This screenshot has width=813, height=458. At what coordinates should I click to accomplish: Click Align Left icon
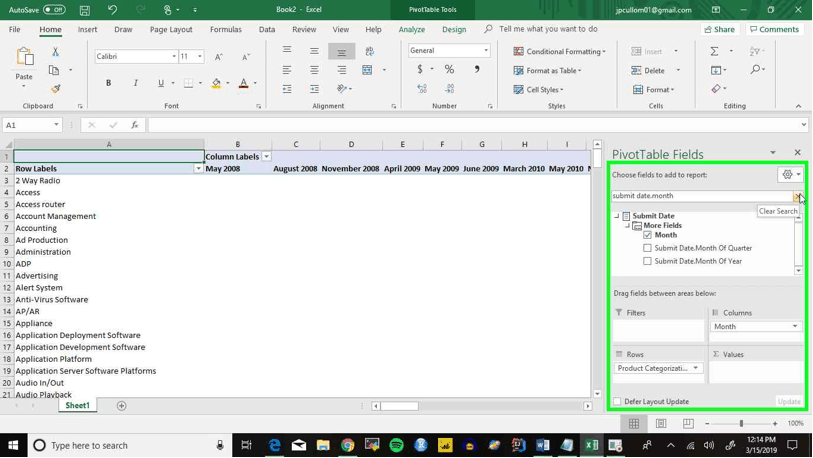pyautogui.click(x=287, y=70)
